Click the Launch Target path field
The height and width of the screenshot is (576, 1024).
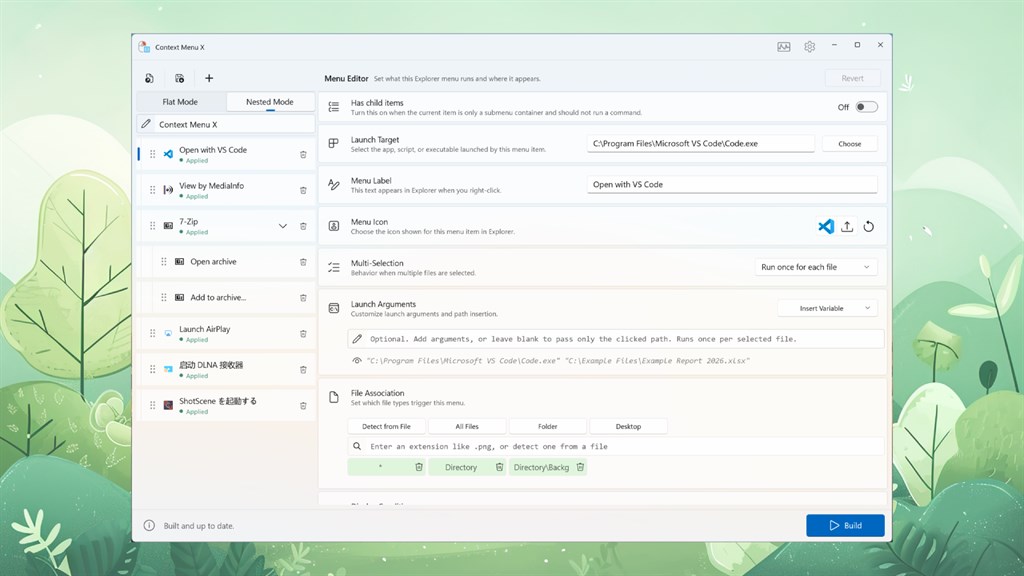point(701,144)
